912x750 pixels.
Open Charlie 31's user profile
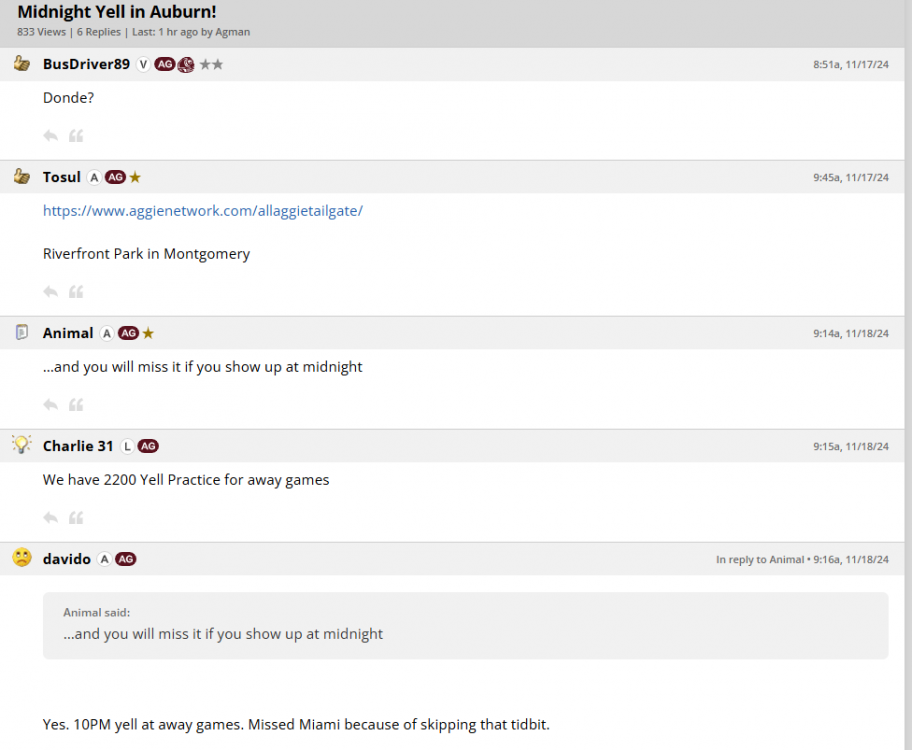pyautogui.click(x=78, y=446)
